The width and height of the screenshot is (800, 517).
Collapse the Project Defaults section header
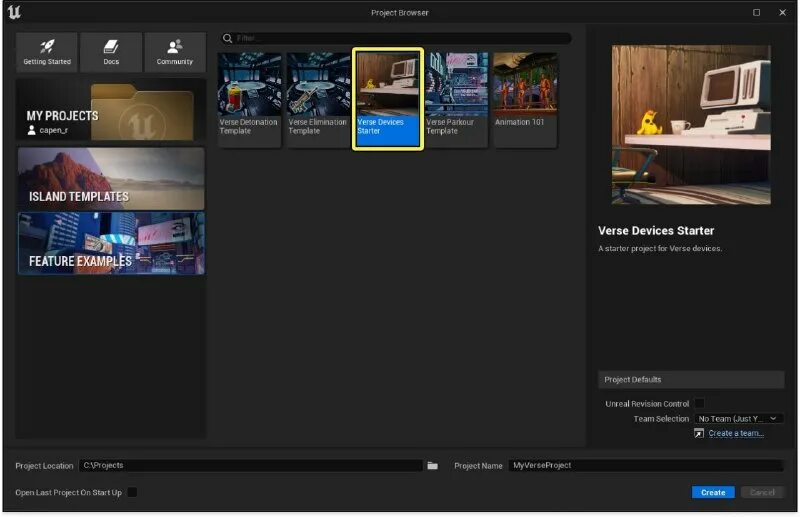point(691,380)
